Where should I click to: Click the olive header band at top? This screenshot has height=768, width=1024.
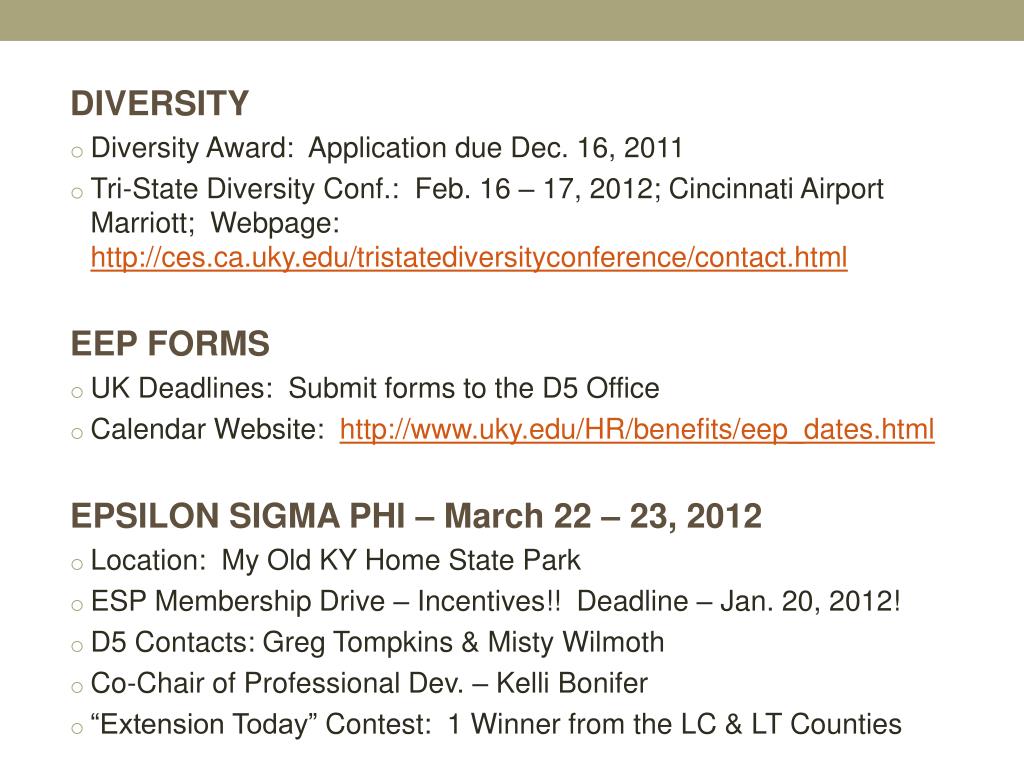pos(512,20)
